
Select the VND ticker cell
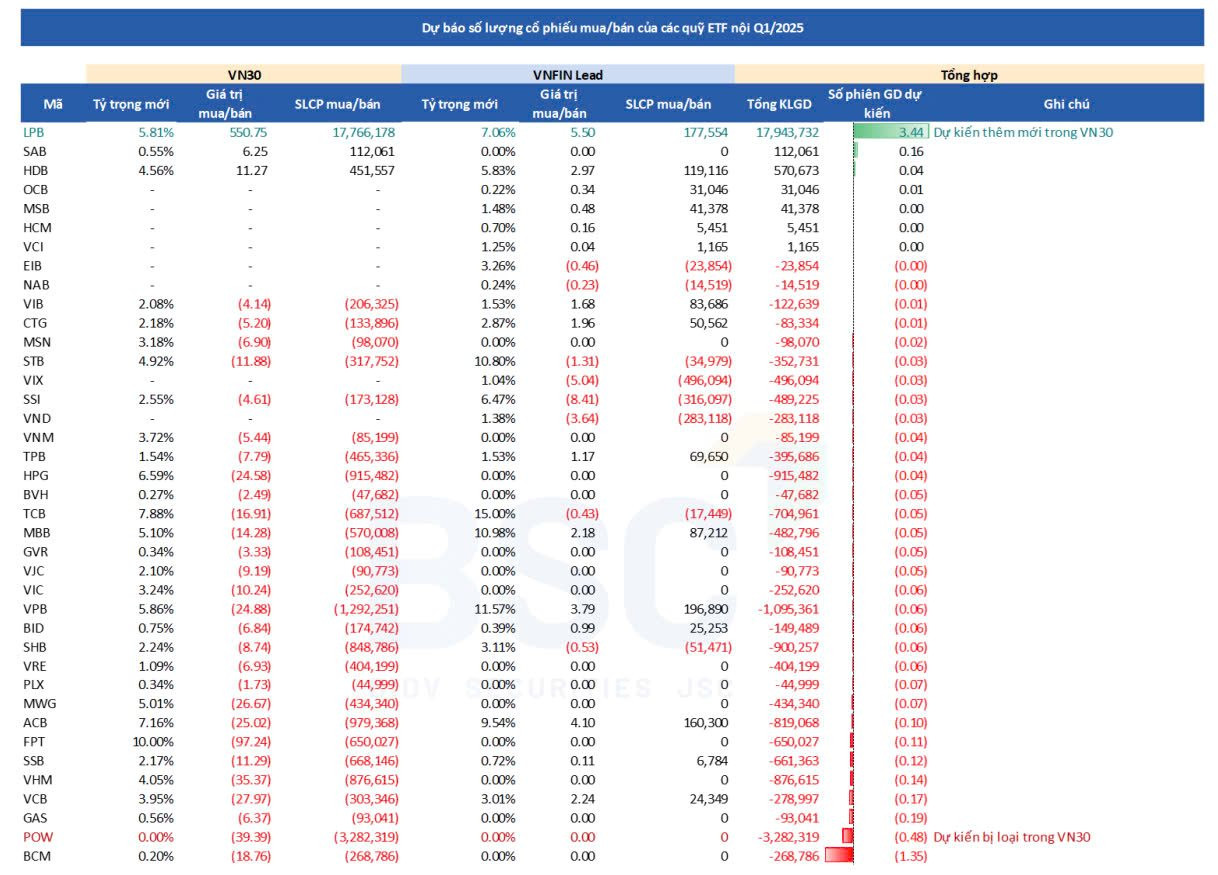click(x=34, y=418)
